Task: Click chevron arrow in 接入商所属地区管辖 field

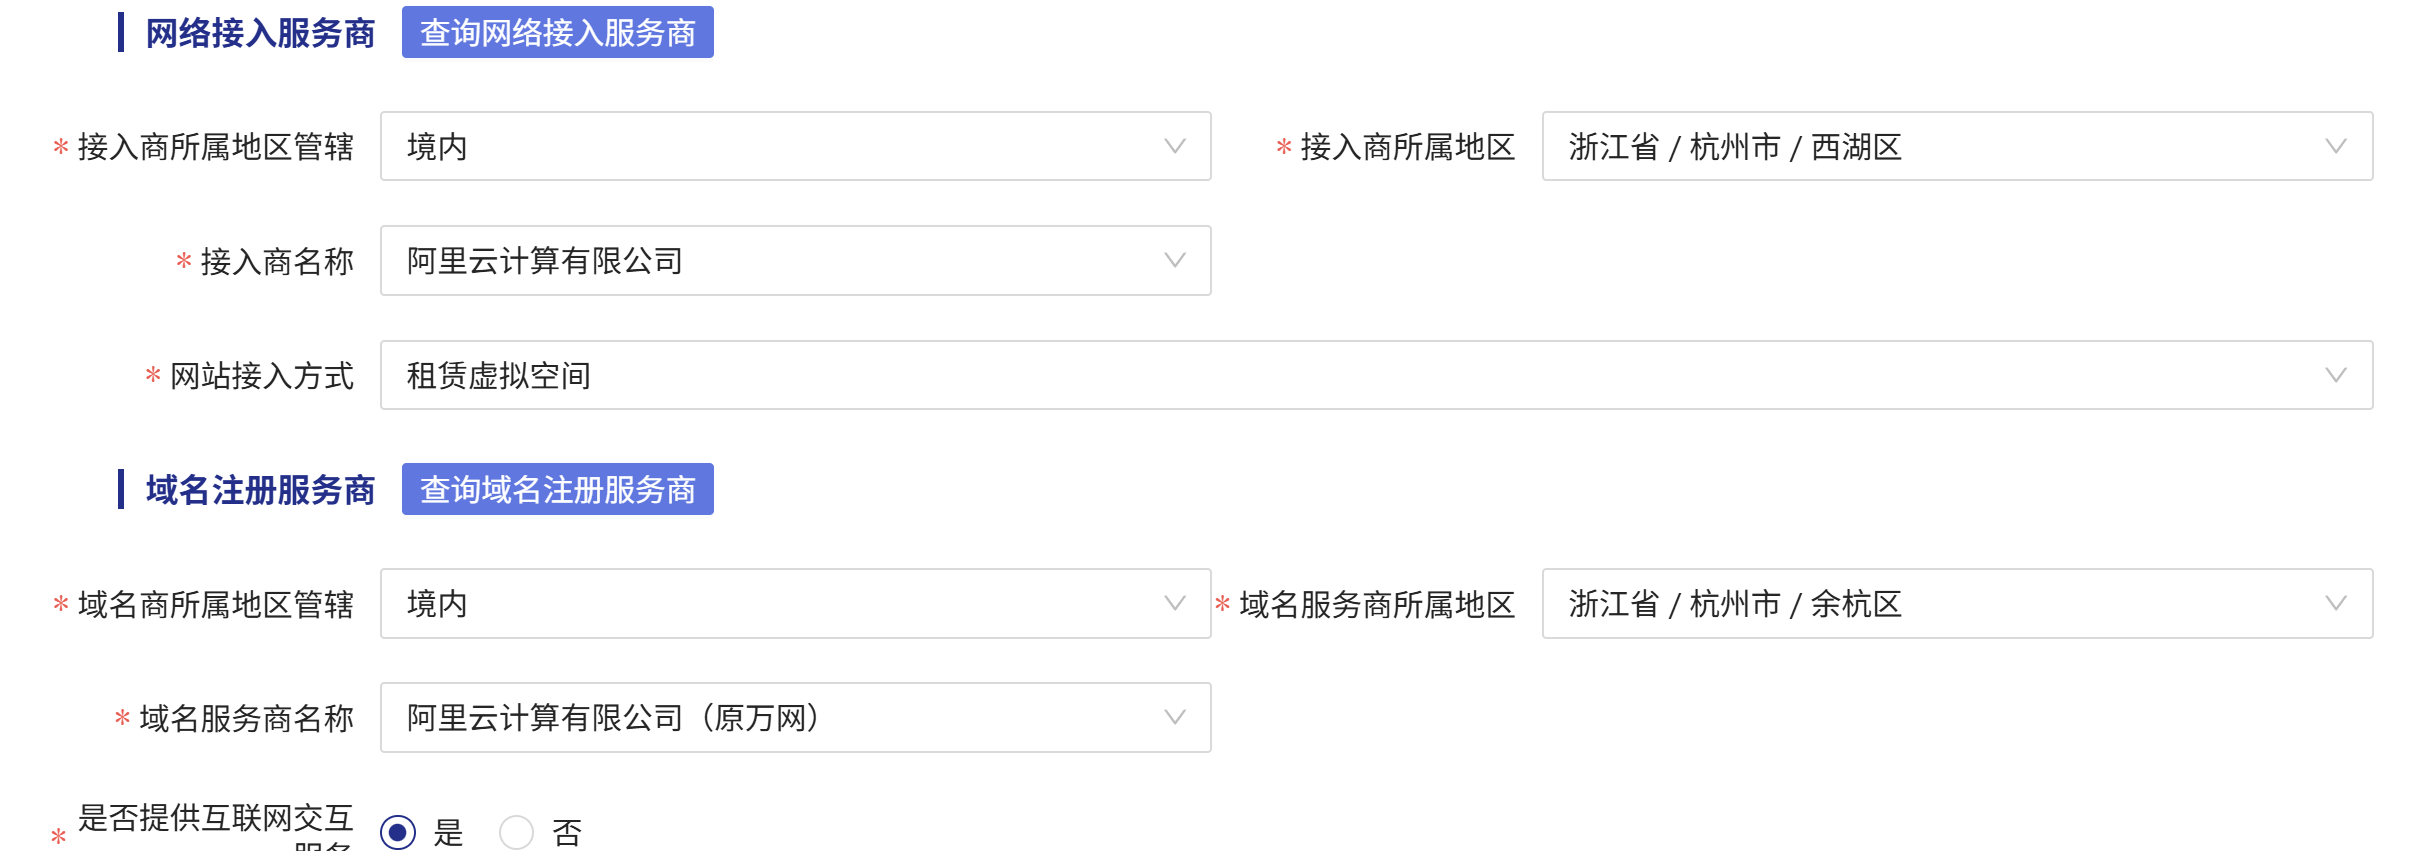Action: click(1175, 147)
